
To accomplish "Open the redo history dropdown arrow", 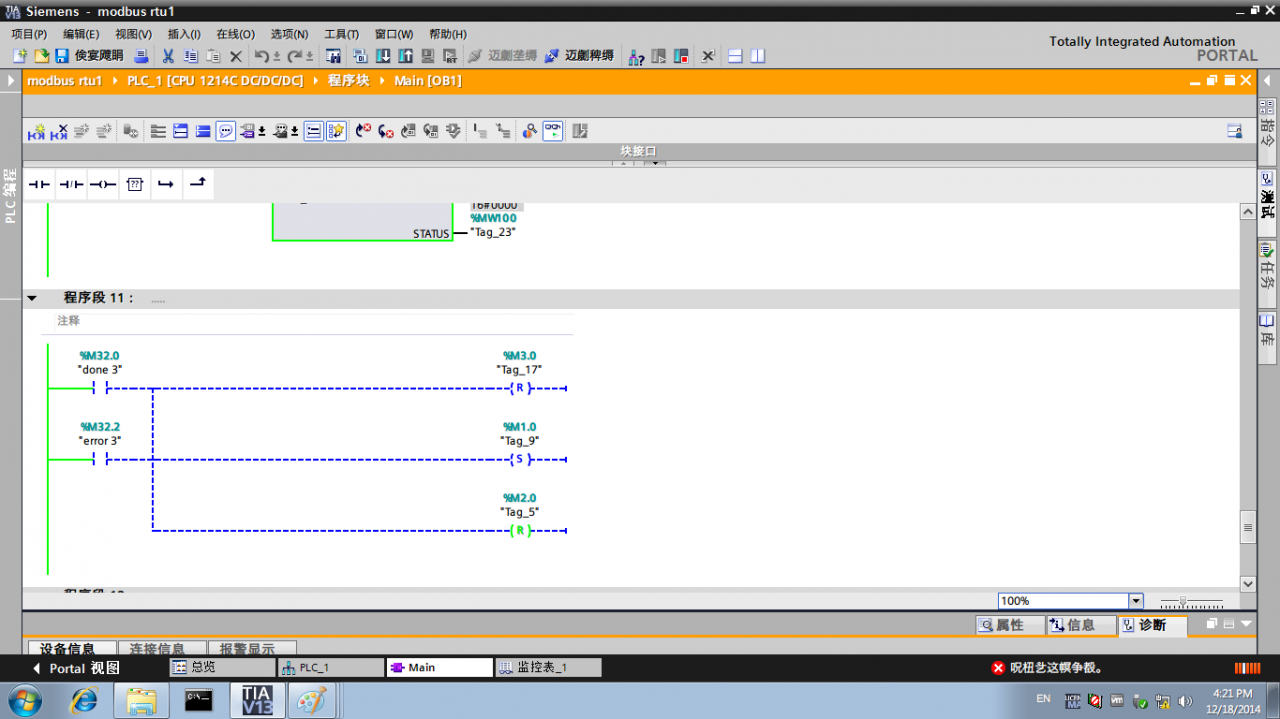I will 310,56.
